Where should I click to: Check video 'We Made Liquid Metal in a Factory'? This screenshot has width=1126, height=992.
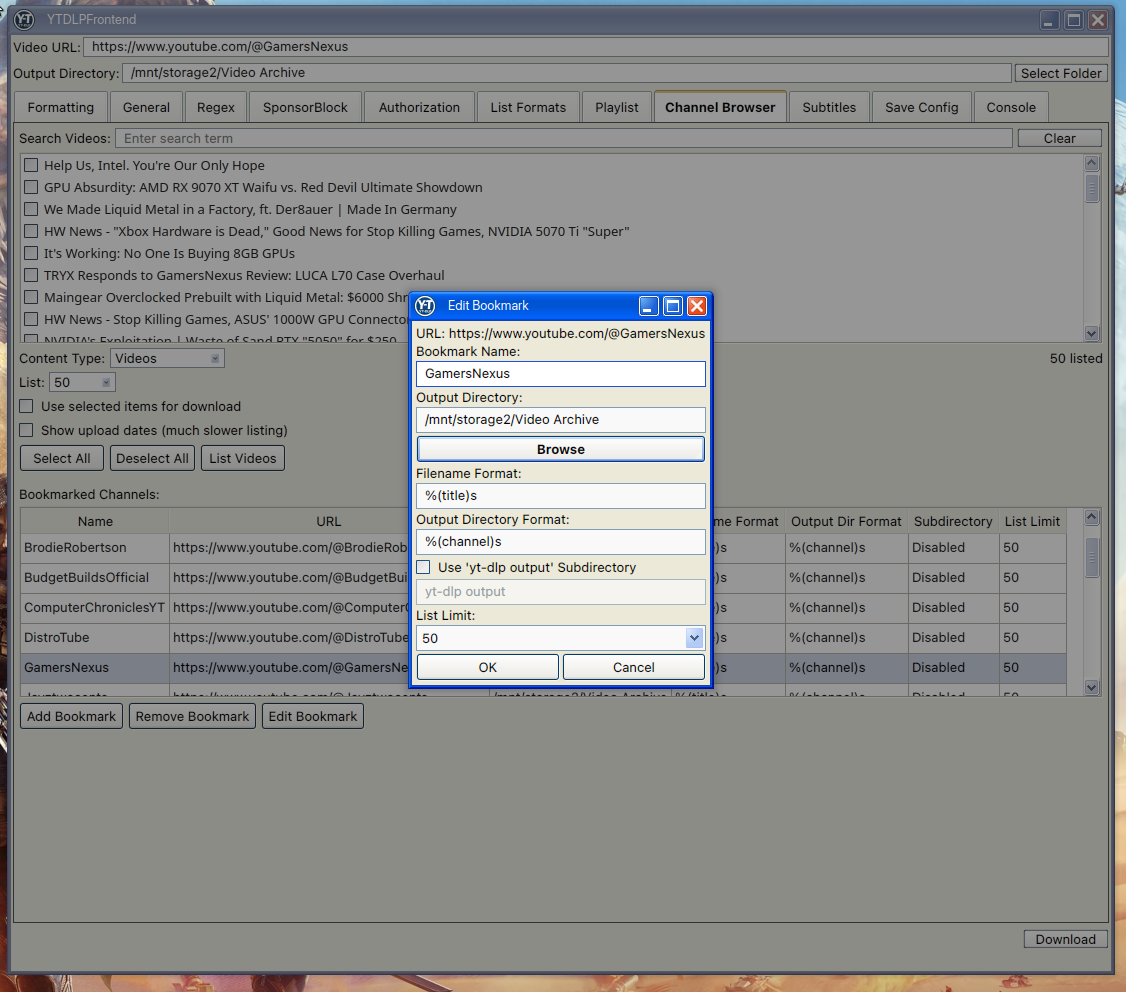(31, 210)
